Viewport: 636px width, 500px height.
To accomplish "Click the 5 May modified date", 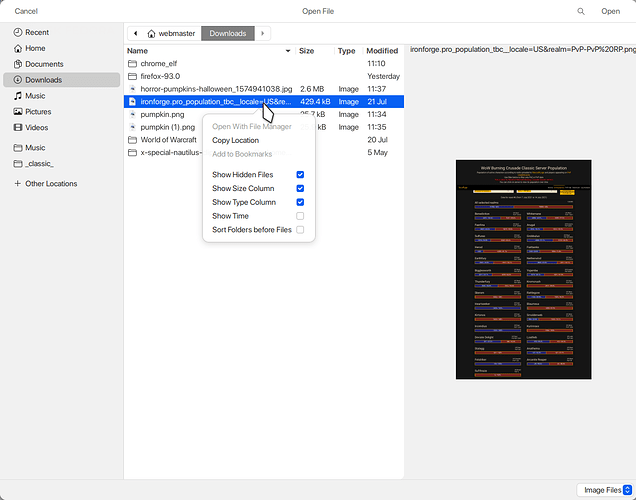I will click(x=377, y=152).
